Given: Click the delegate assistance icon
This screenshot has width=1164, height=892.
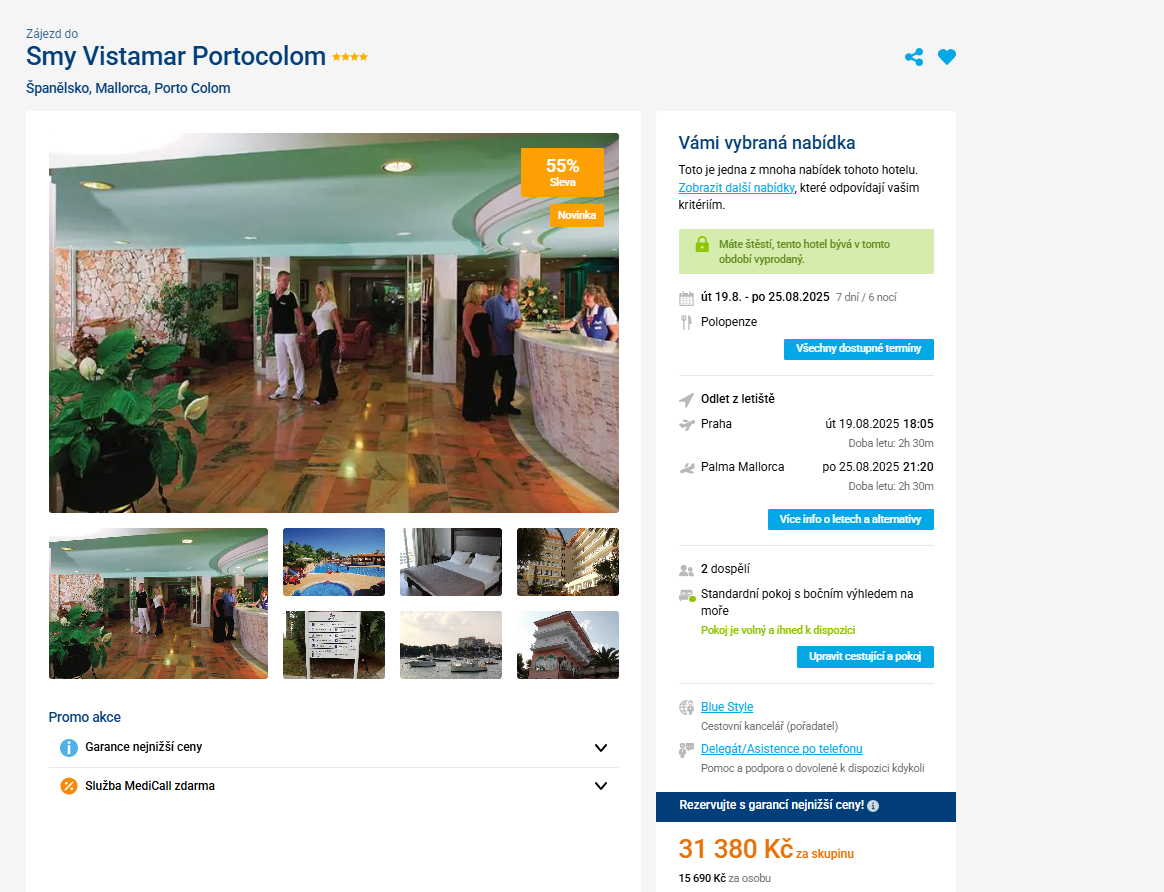Looking at the screenshot, I should coord(686,750).
